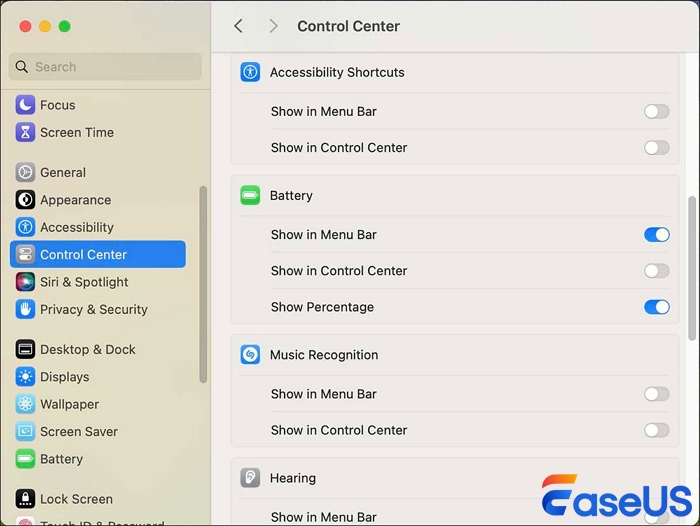Viewport: 700px width, 526px height.
Task: Open Battery settings in sidebar
Action: (x=98, y=459)
